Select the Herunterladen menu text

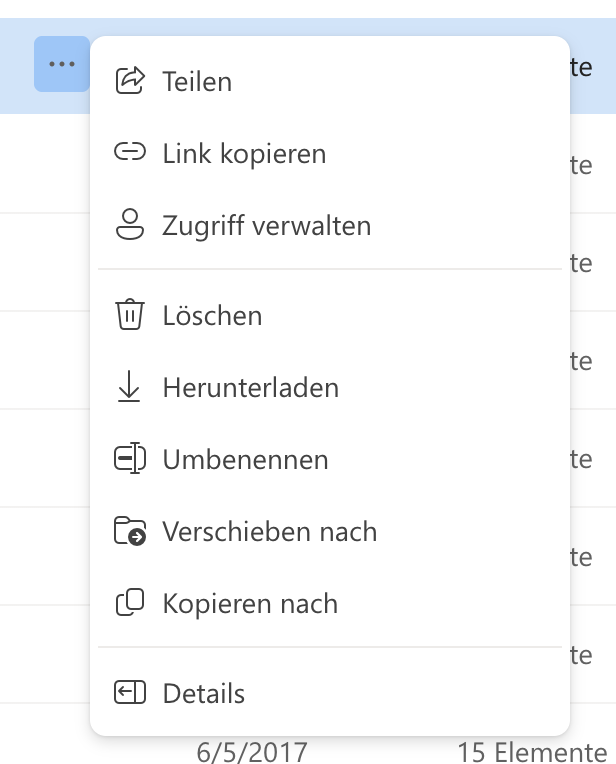[251, 388]
